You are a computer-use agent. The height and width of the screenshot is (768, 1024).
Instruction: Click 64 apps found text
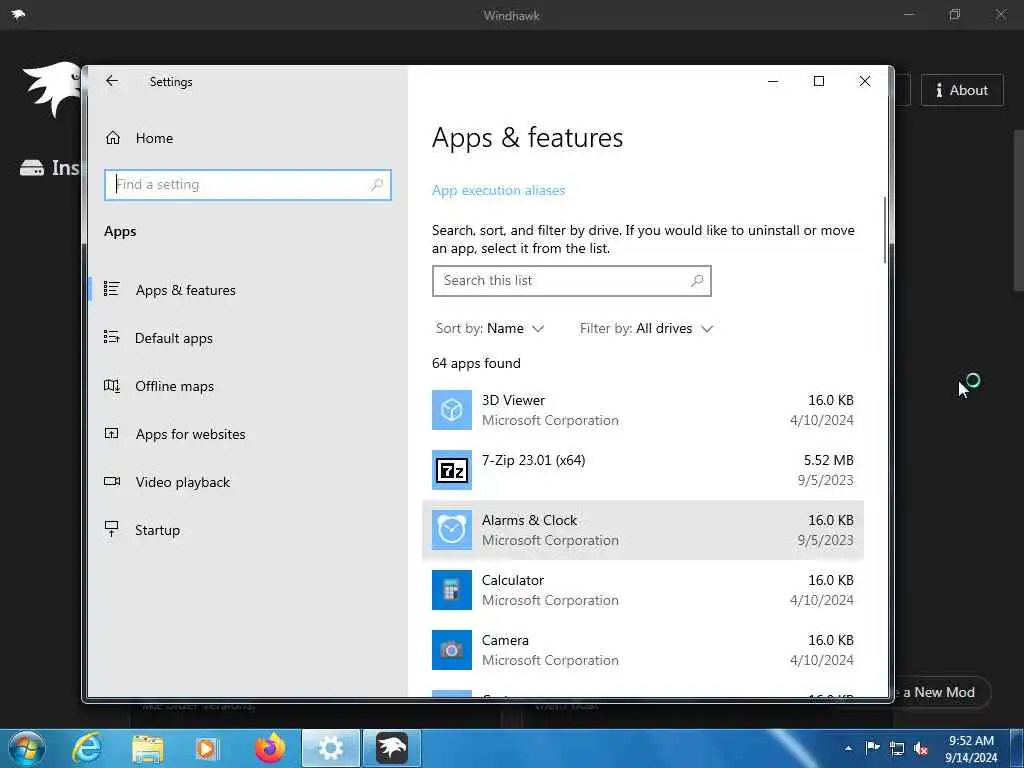pos(476,363)
